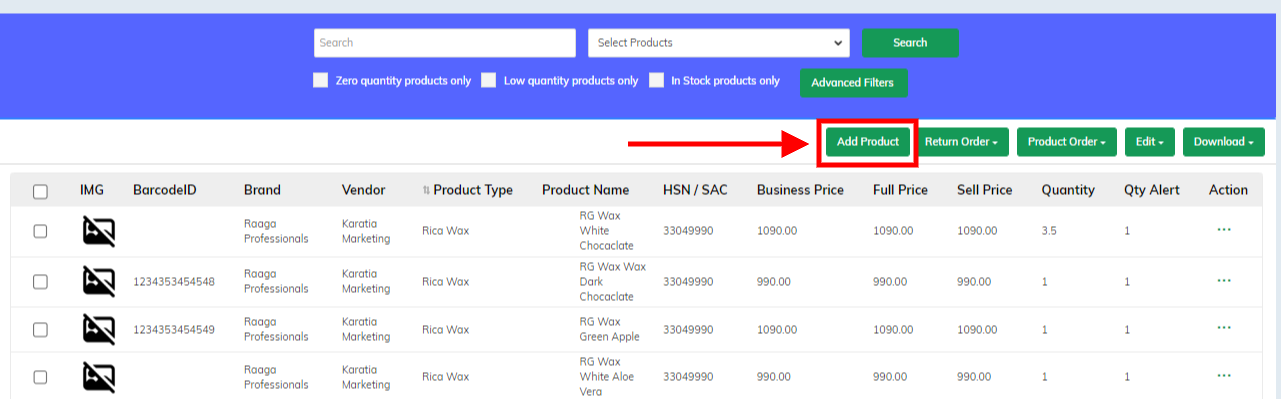Open the three-dot action menu for RG Wax Dark Chocolate

tap(1223, 281)
